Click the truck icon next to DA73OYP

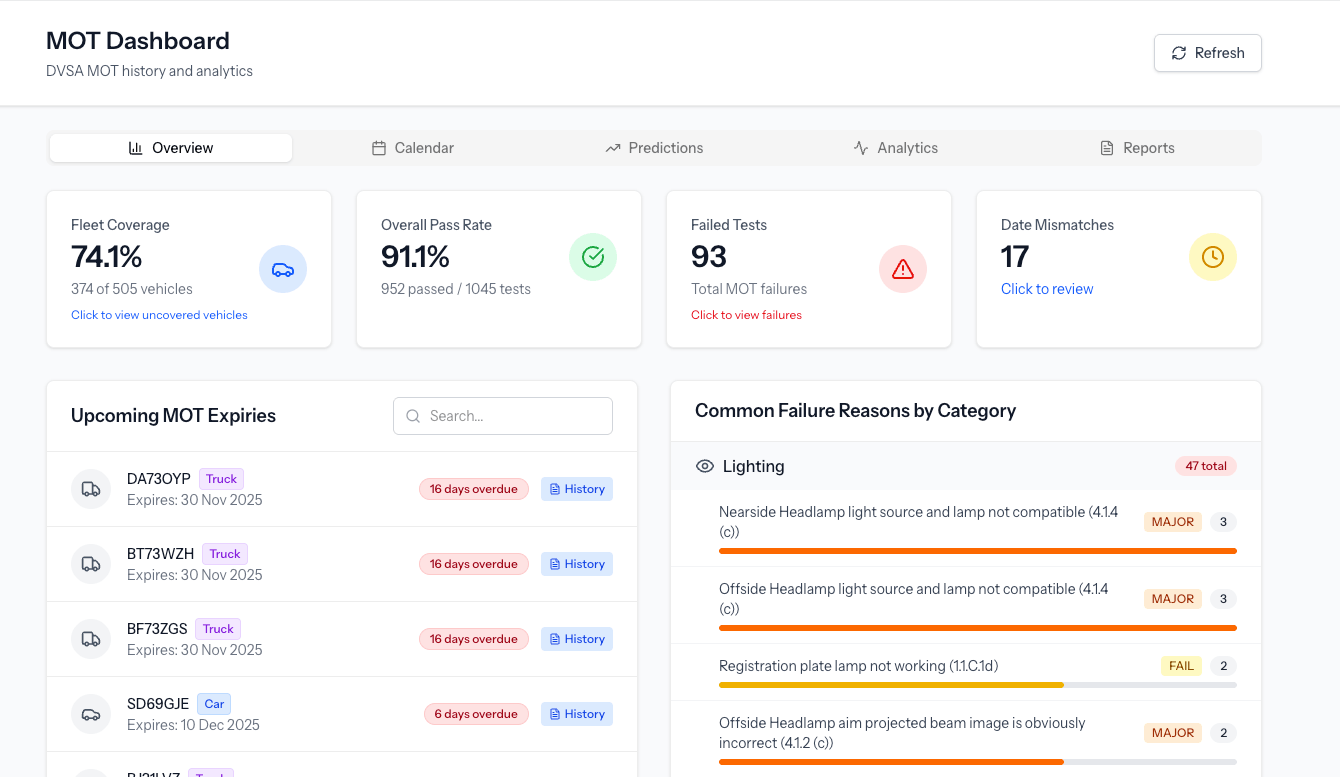tap(91, 488)
